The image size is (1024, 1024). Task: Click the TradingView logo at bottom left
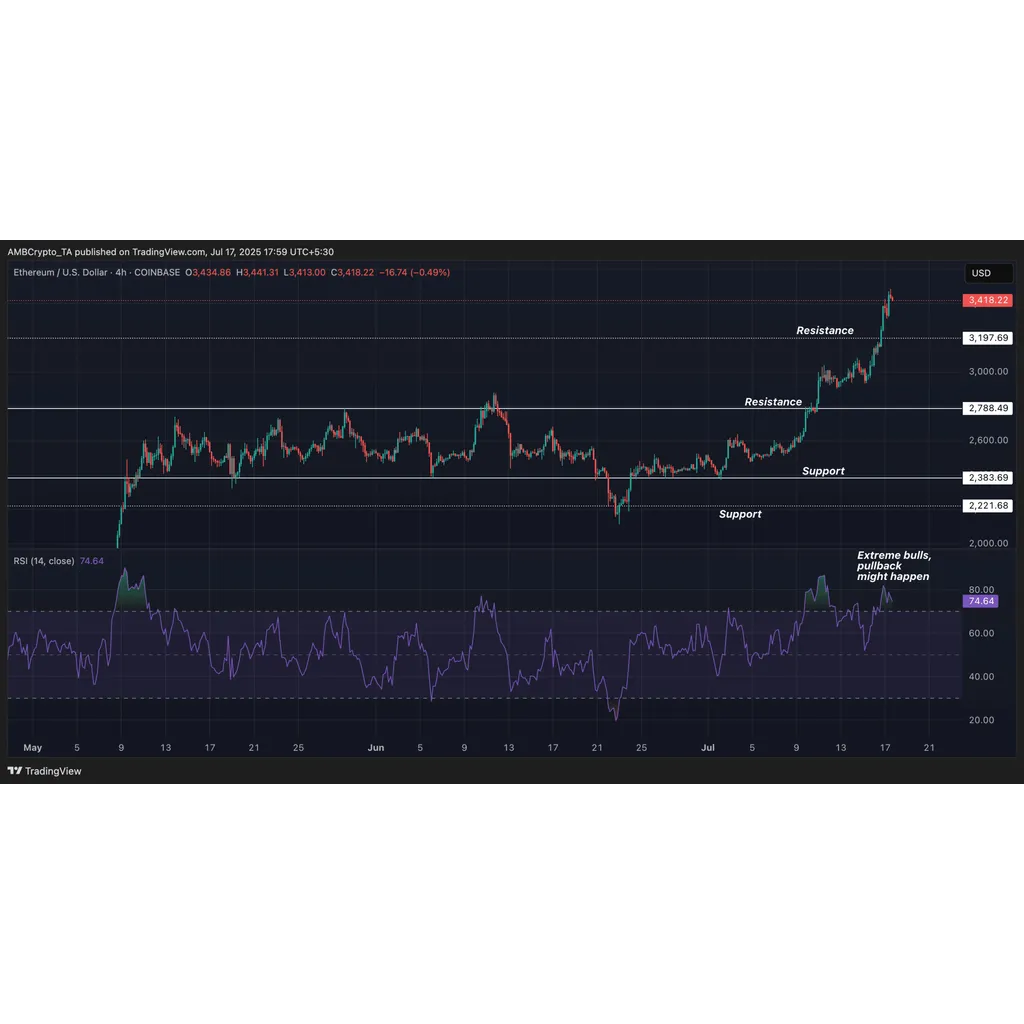(x=44, y=771)
